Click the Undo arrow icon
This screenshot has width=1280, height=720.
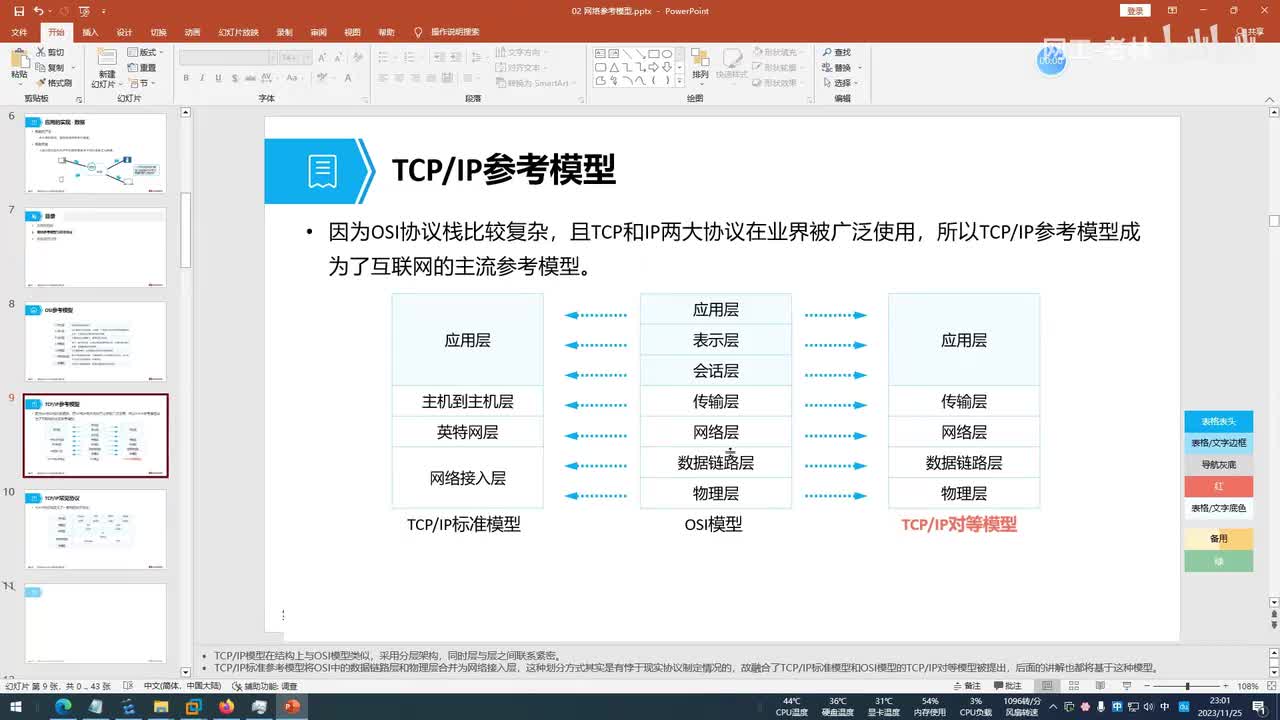pos(38,11)
